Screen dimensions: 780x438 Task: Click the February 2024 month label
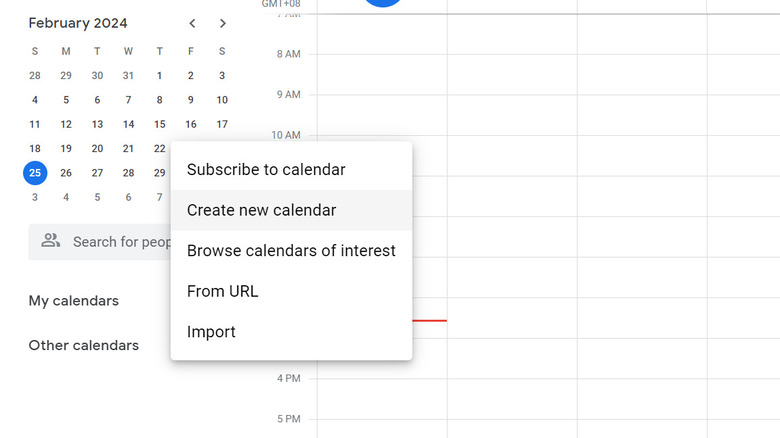tap(78, 23)
